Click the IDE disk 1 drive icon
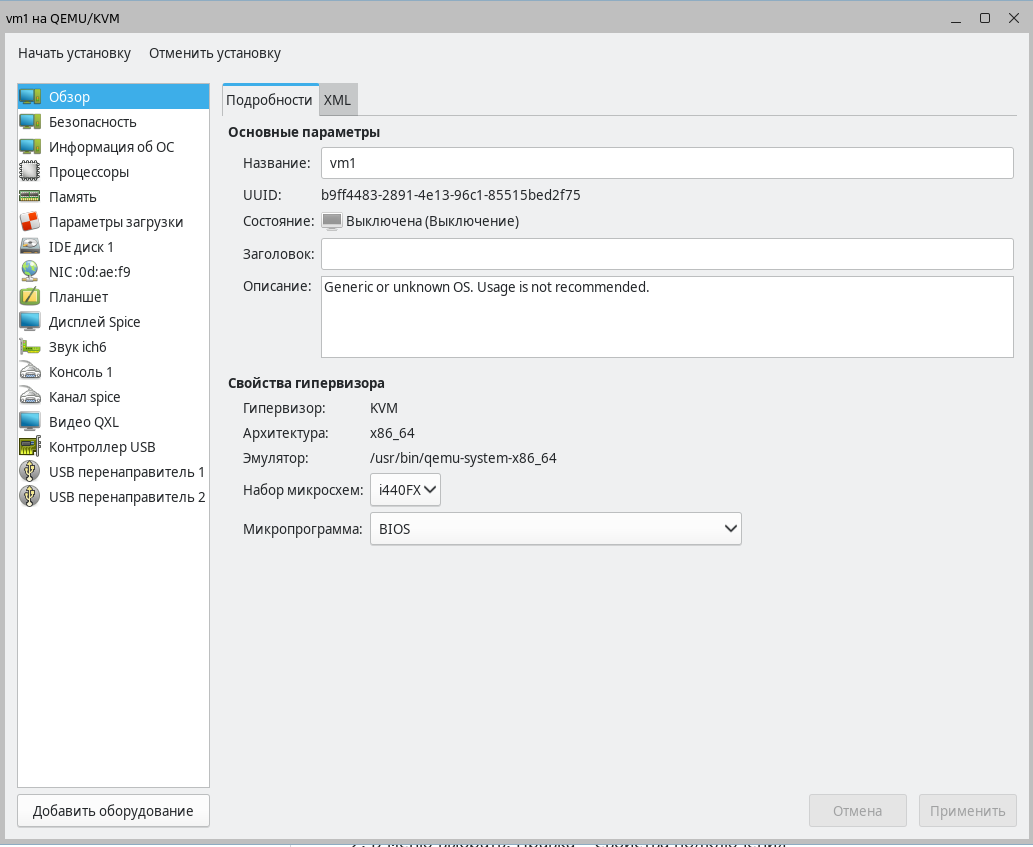 [30, 247]
